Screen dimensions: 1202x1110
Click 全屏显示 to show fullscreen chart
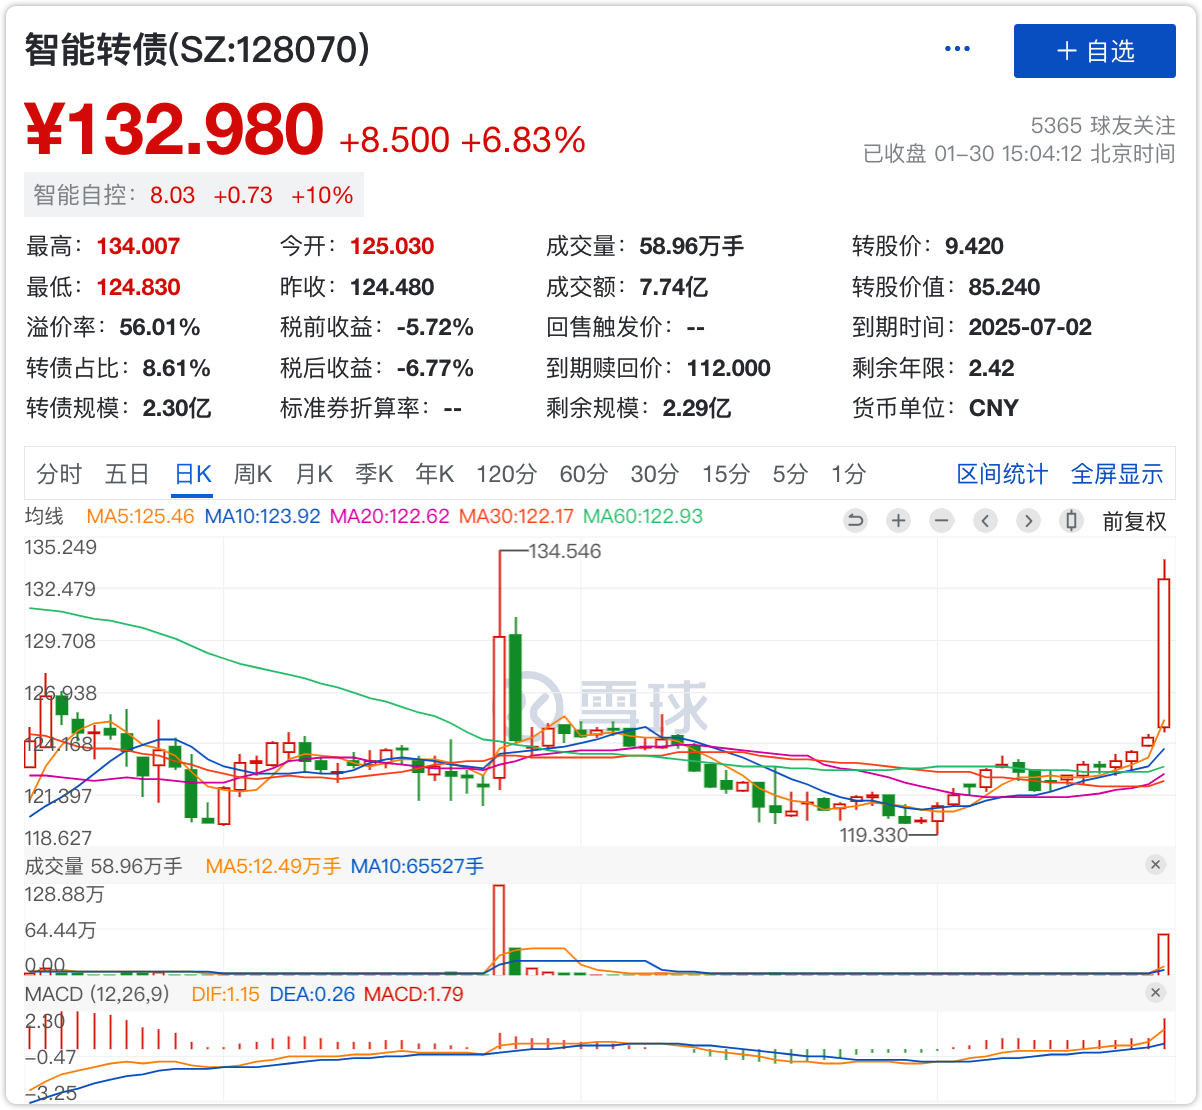tap(1117, 474)
